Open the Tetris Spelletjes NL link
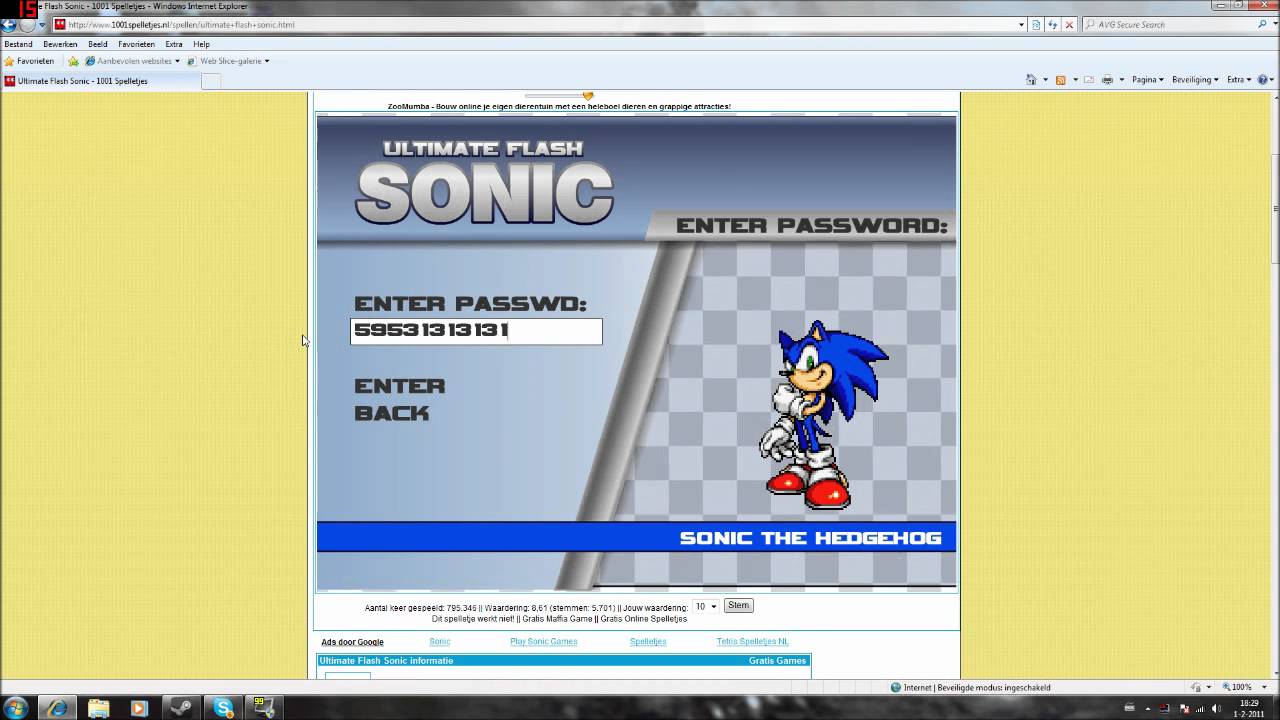Screen dimensions: 1280x720 tap(752, 642)
